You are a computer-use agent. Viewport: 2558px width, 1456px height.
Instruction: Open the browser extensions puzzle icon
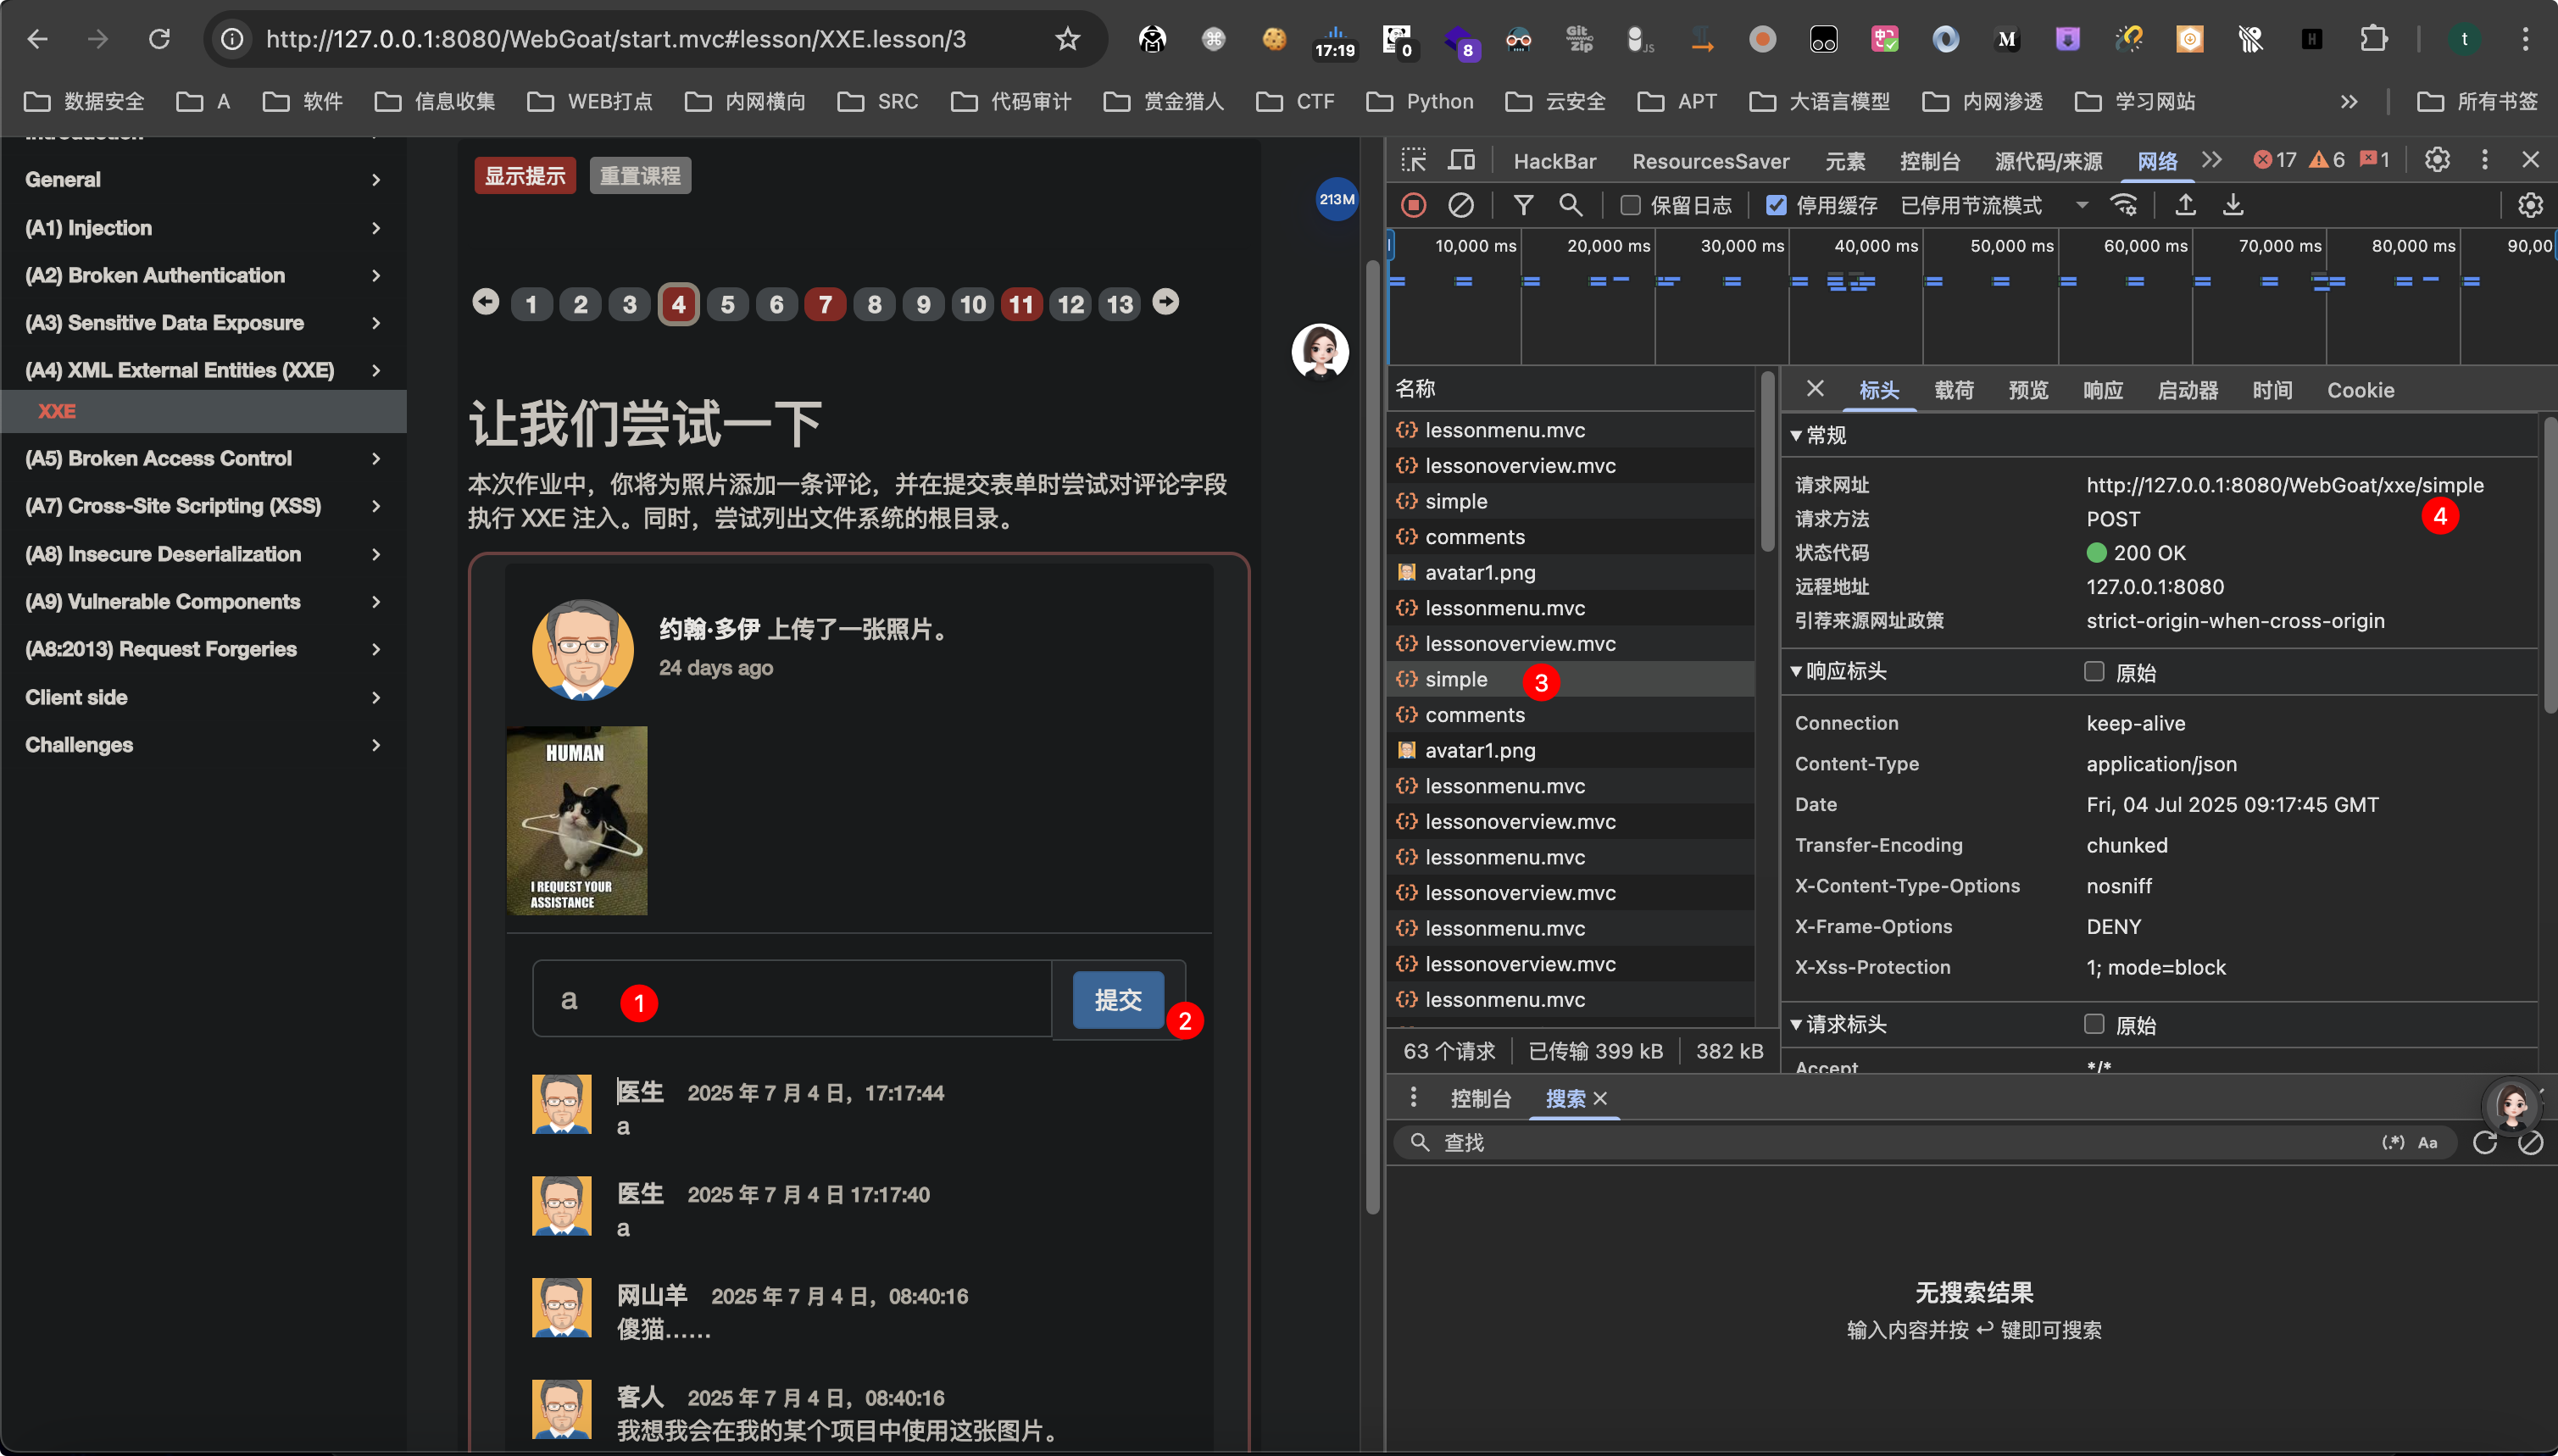(2373, 39)
